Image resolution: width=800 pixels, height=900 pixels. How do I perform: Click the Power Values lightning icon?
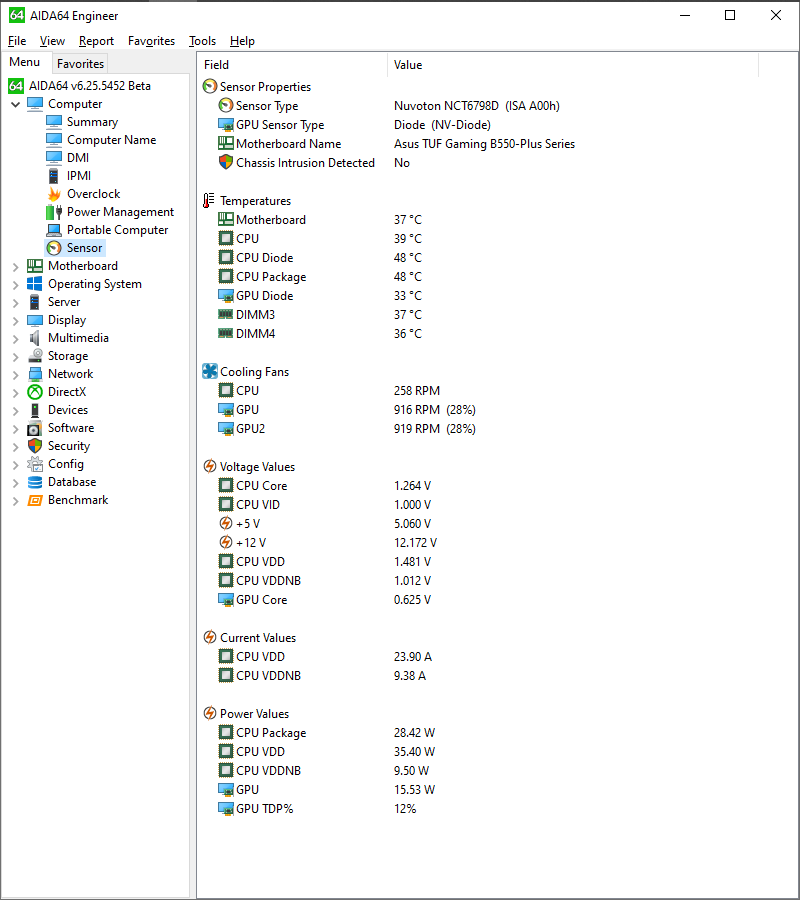[210, 713]
